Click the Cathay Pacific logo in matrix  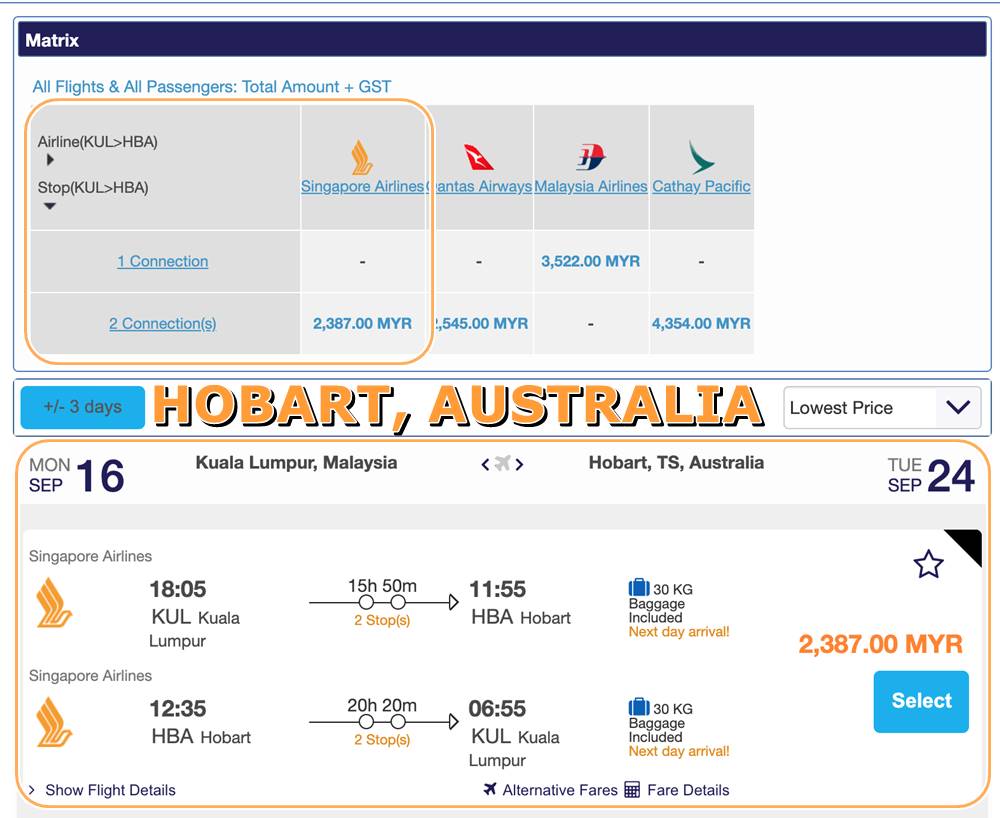coord(701,157)
